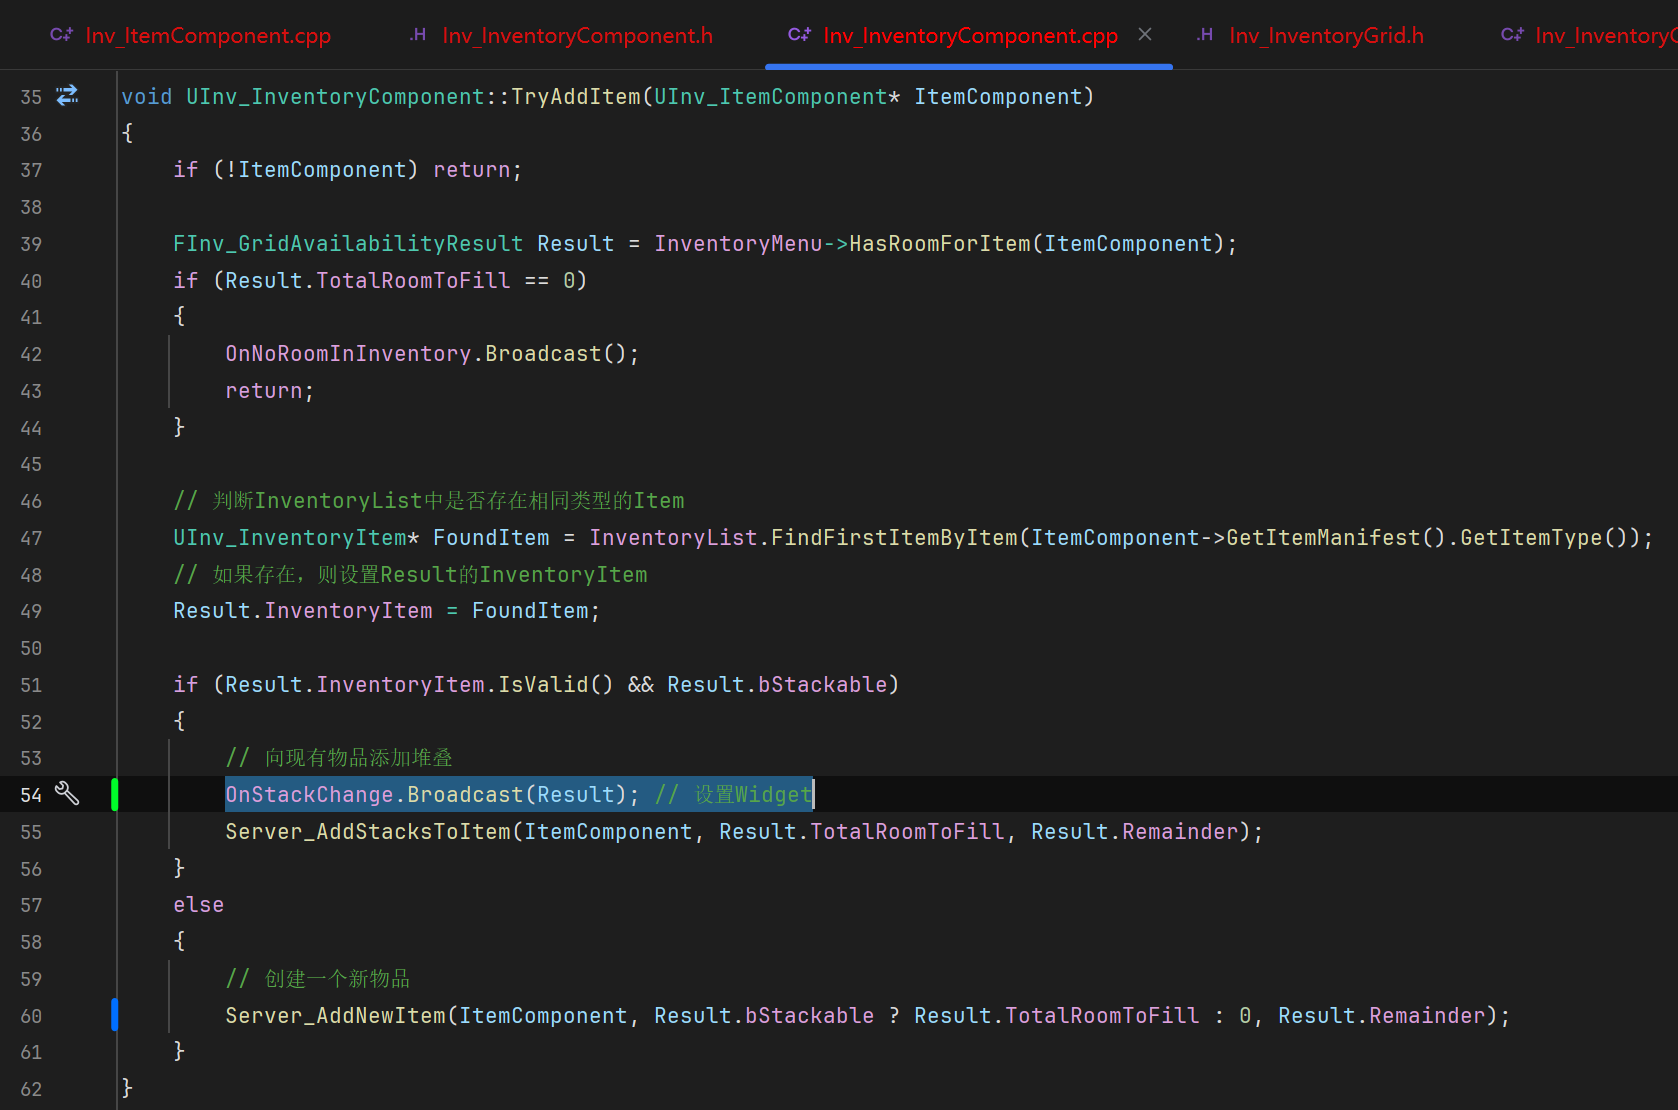Viewport: 1678px width, 1110px height.
Task: Close the Inv_InventoryComponent.cpp tab
Action: point(1145,35)
